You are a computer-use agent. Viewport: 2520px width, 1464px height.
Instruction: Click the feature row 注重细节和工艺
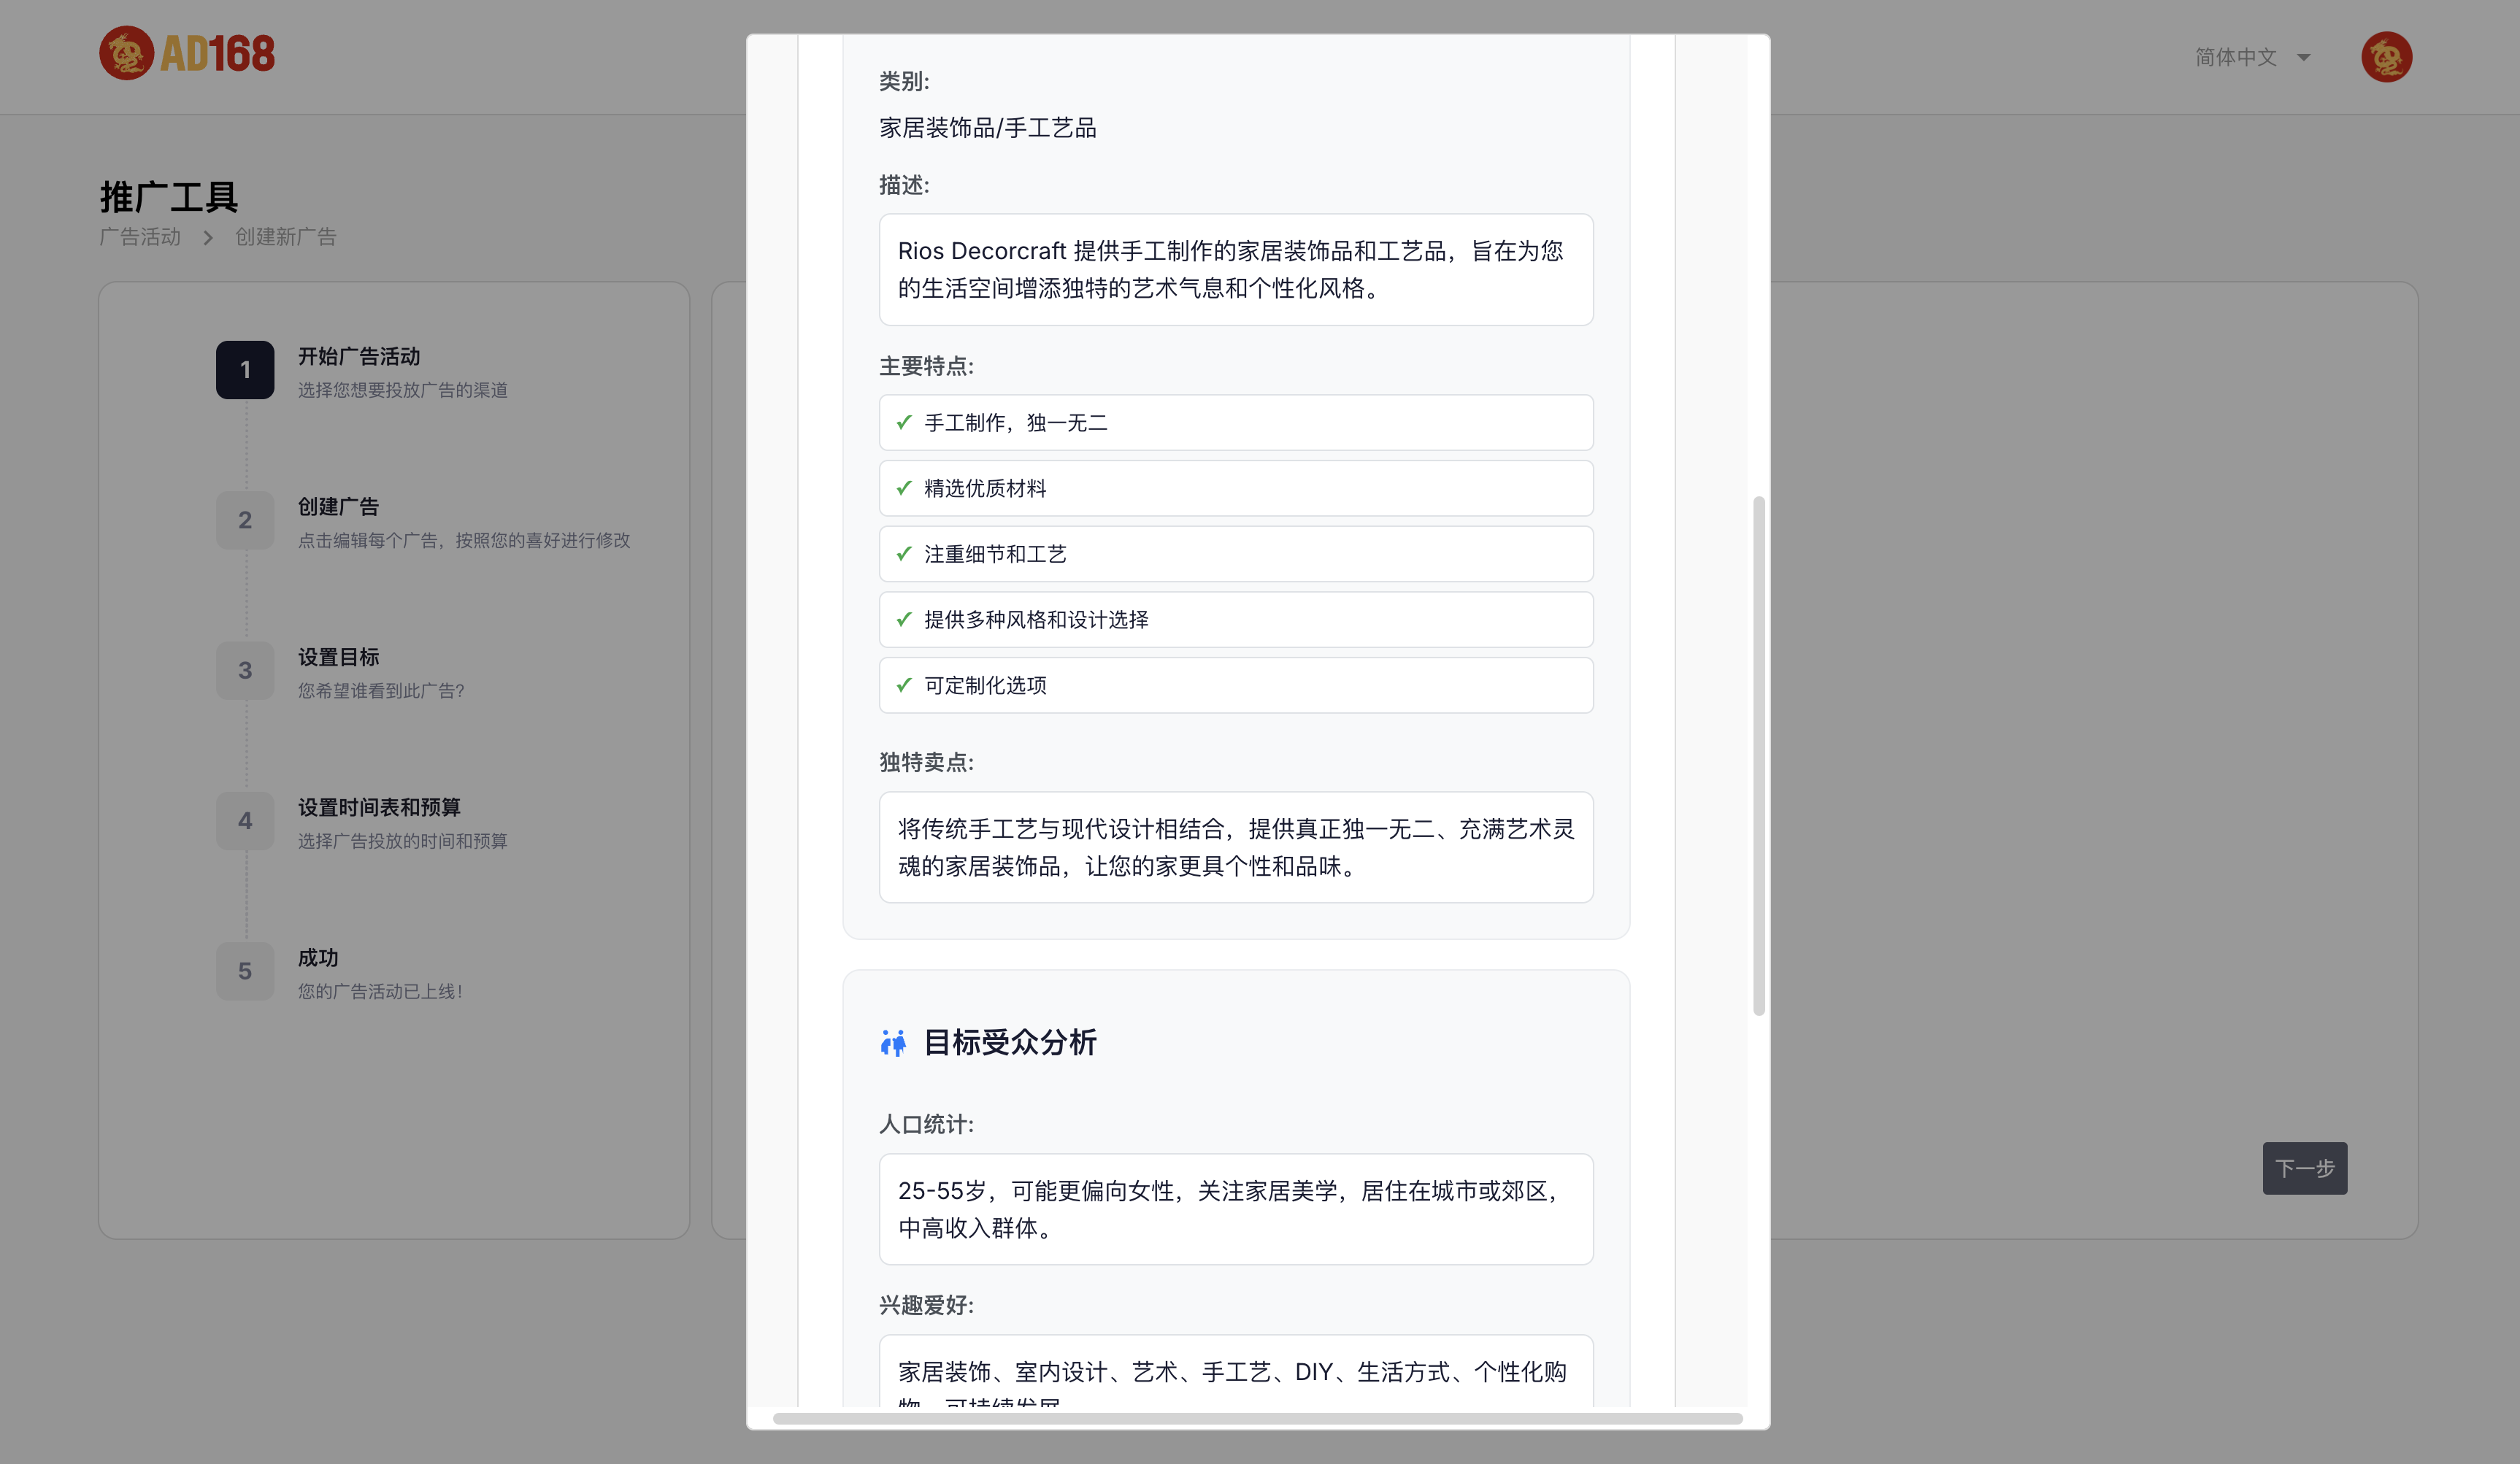1236,554
